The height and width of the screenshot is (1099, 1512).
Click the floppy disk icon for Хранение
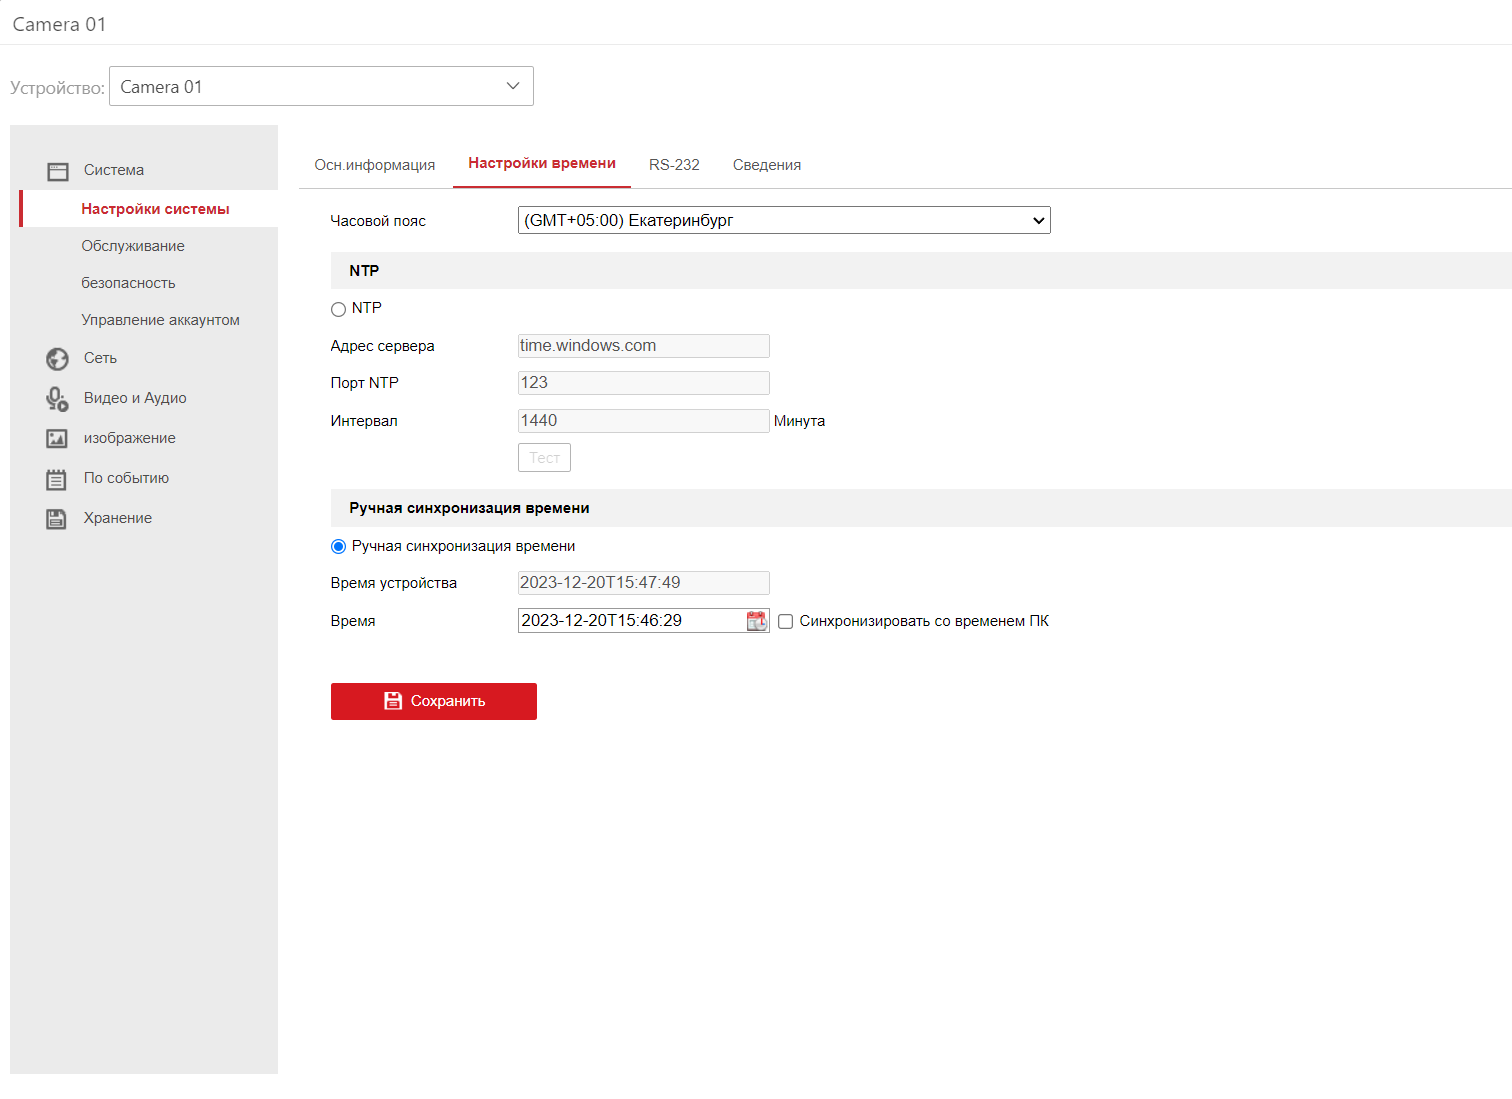57,519
